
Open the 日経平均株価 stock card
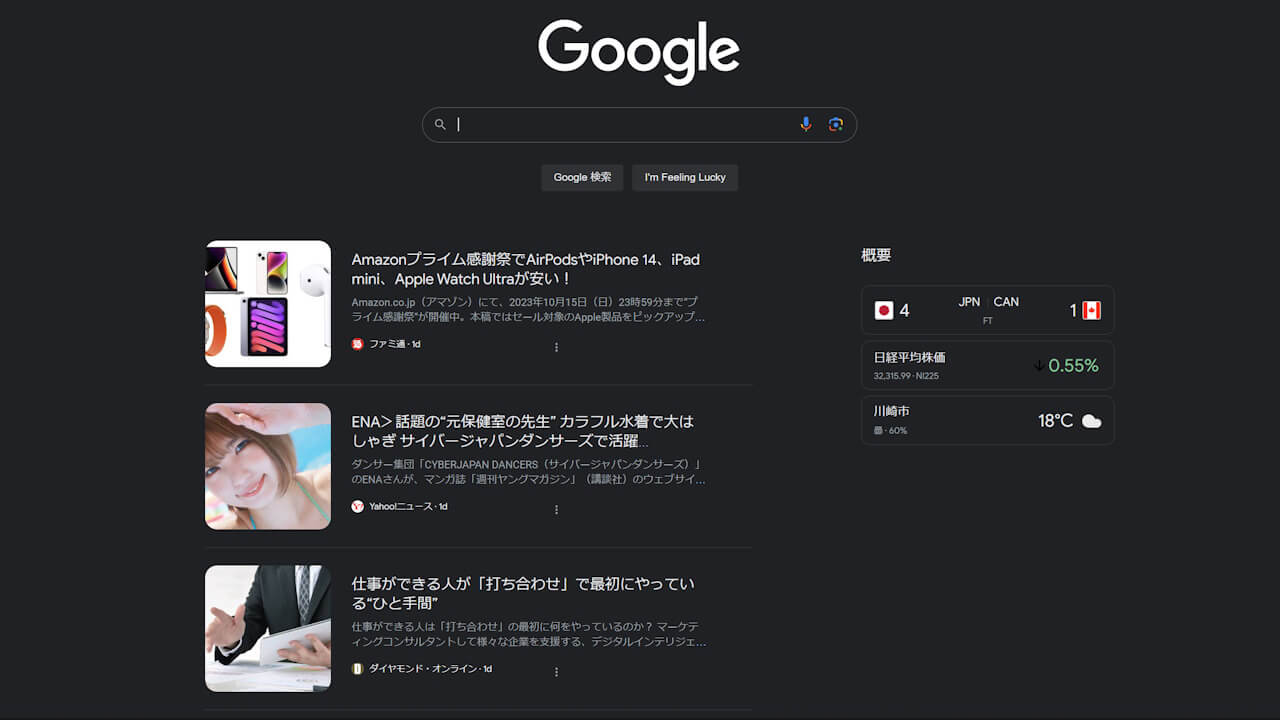[x=988, y=365]
